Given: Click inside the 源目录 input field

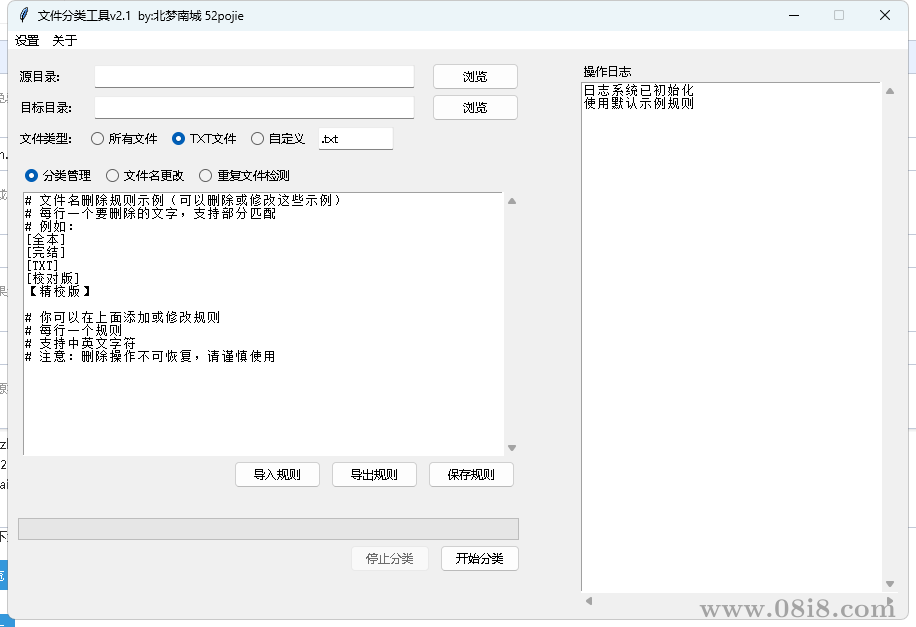Looking at the screenshot, I should pyautogui.click(x=254, y=75).
